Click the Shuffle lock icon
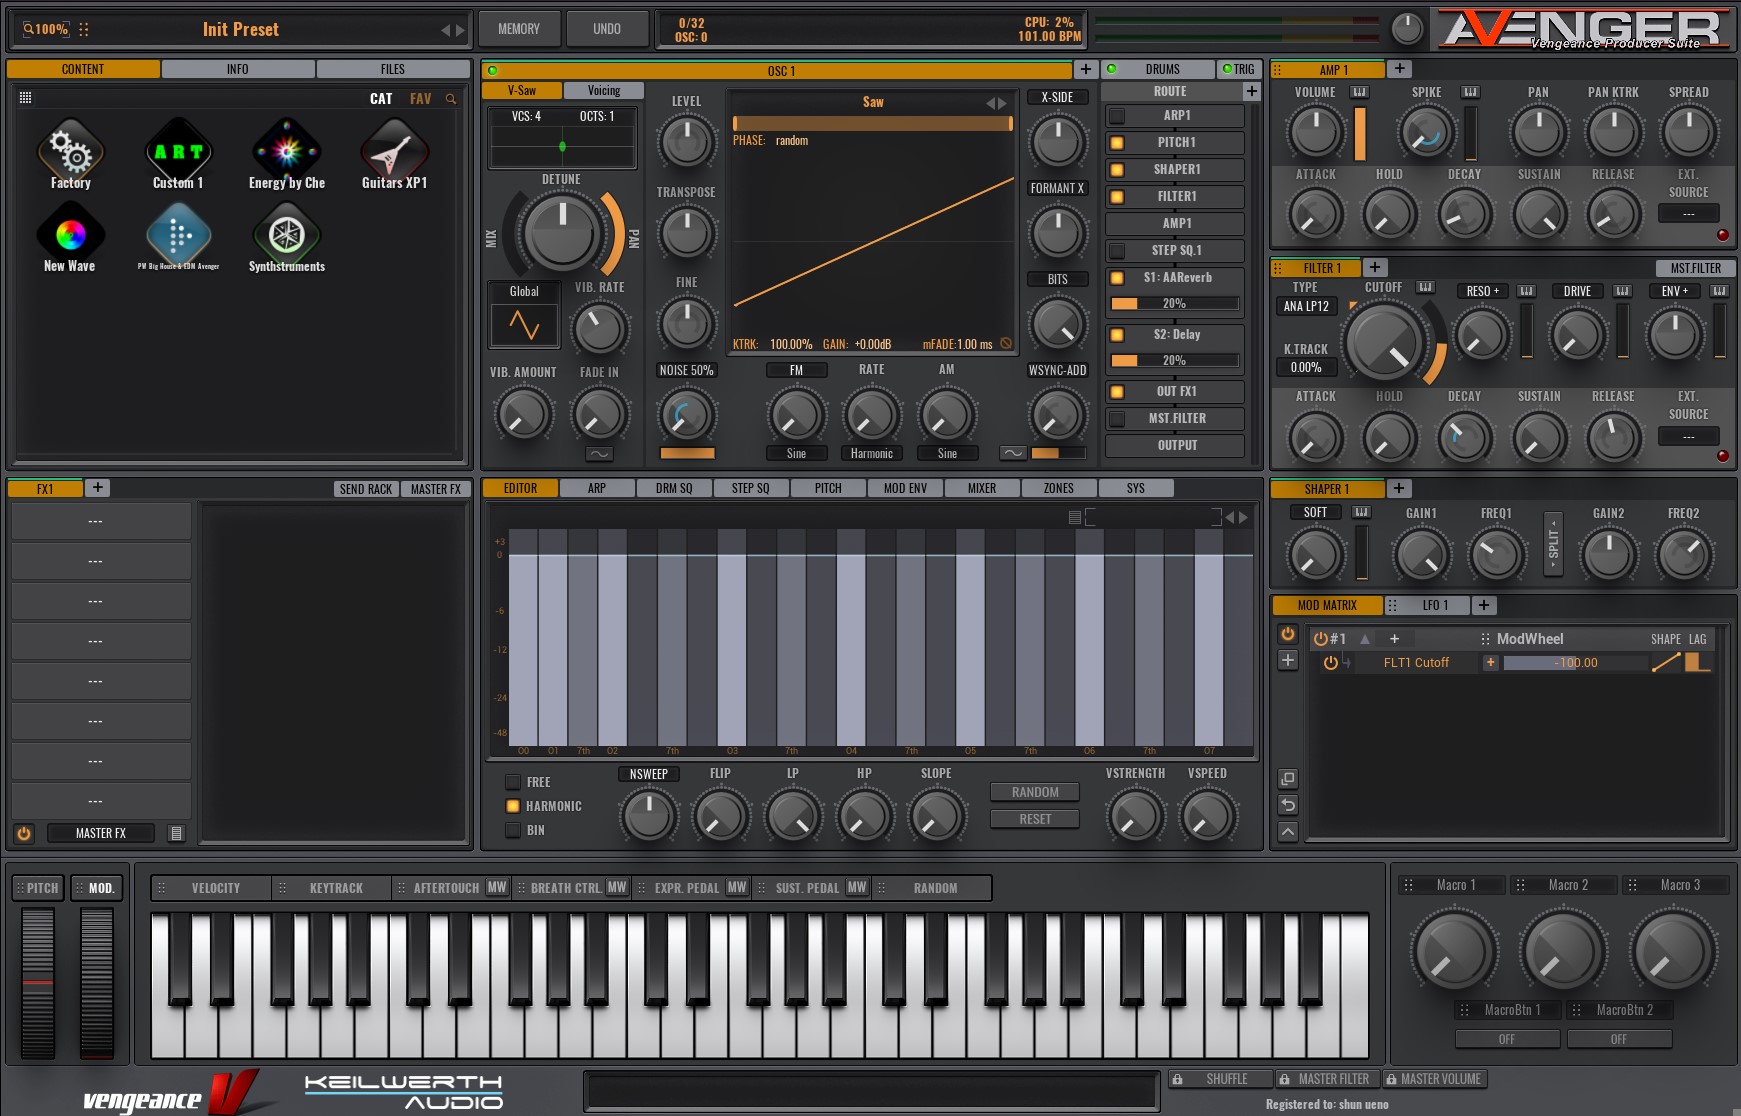 (x=1178, y=1079)
